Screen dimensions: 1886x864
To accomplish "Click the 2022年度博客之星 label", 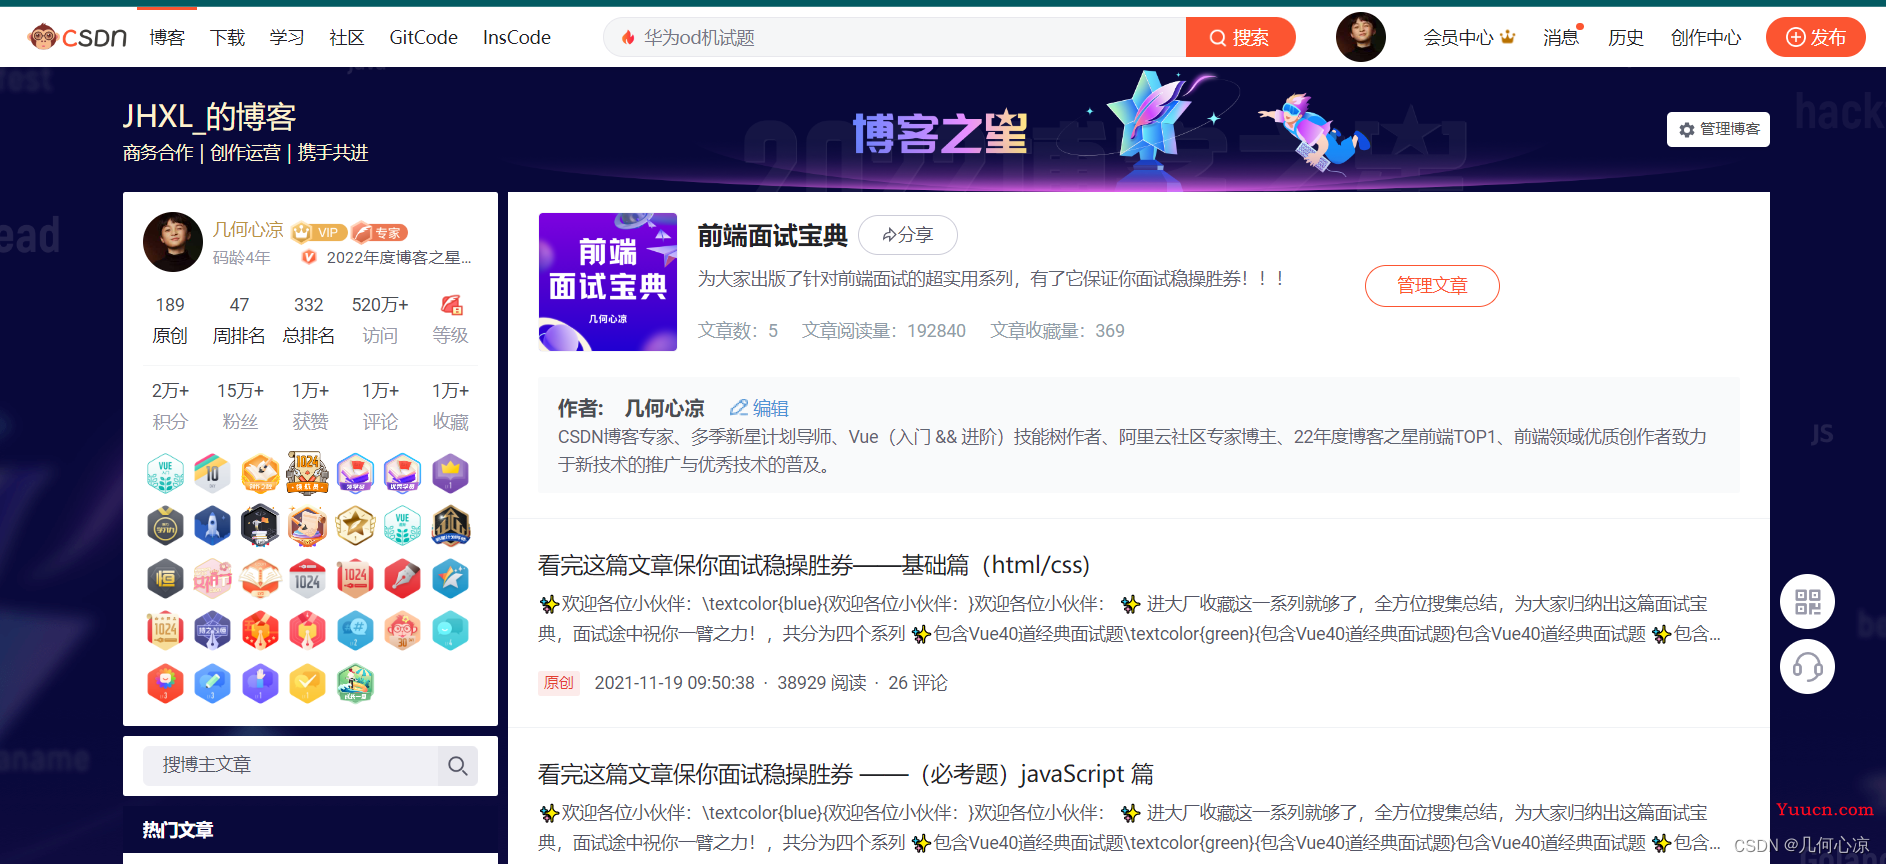I will [399, 257].
